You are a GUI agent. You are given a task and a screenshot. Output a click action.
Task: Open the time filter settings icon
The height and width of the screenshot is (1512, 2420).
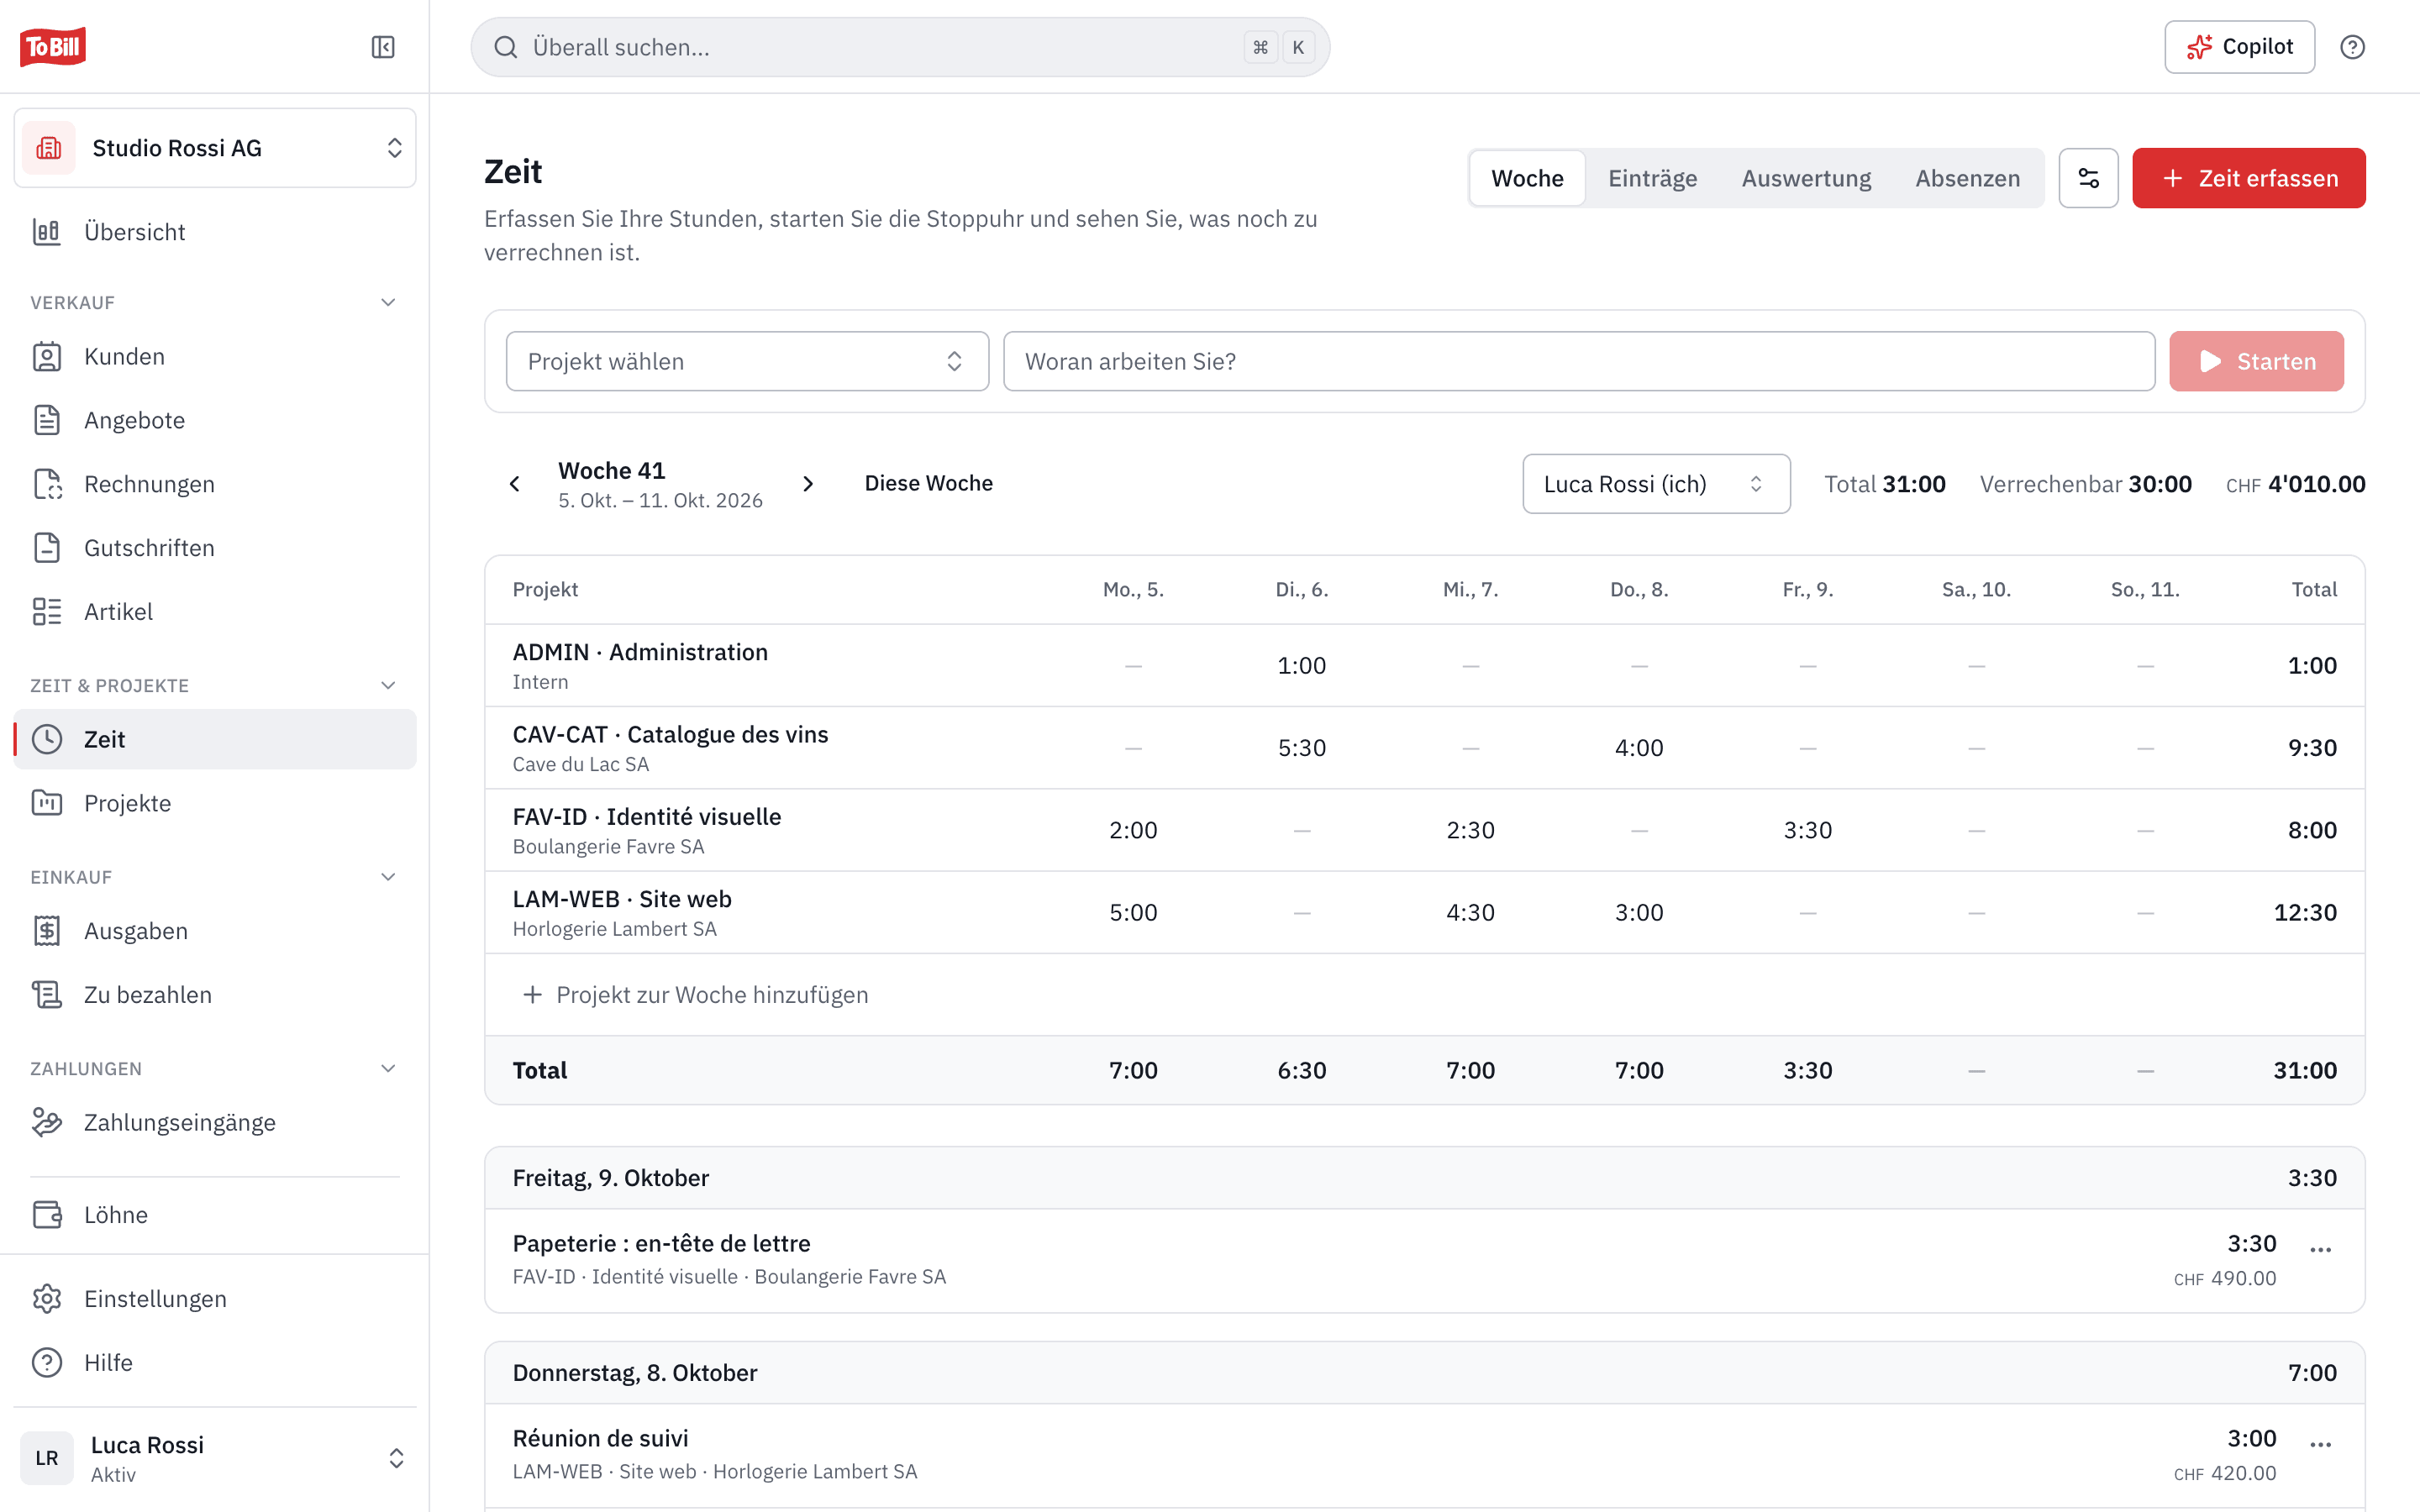coord(2088,178)
